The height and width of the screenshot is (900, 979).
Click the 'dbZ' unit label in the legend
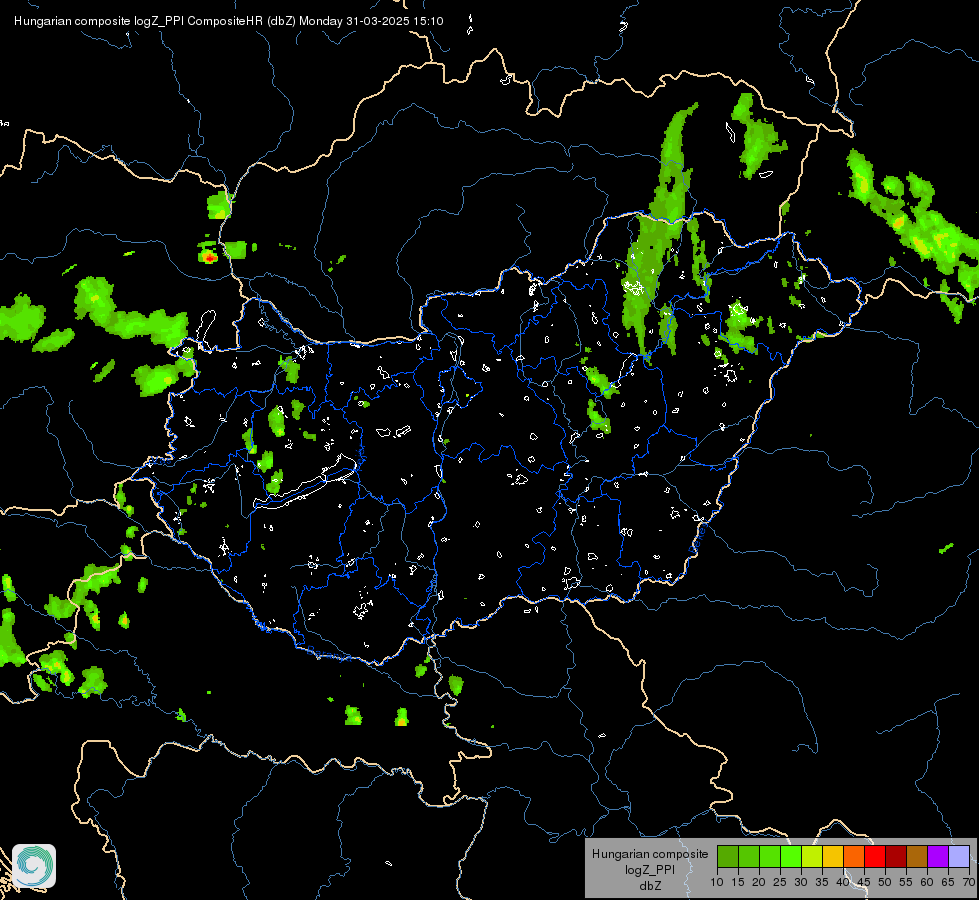650,886
